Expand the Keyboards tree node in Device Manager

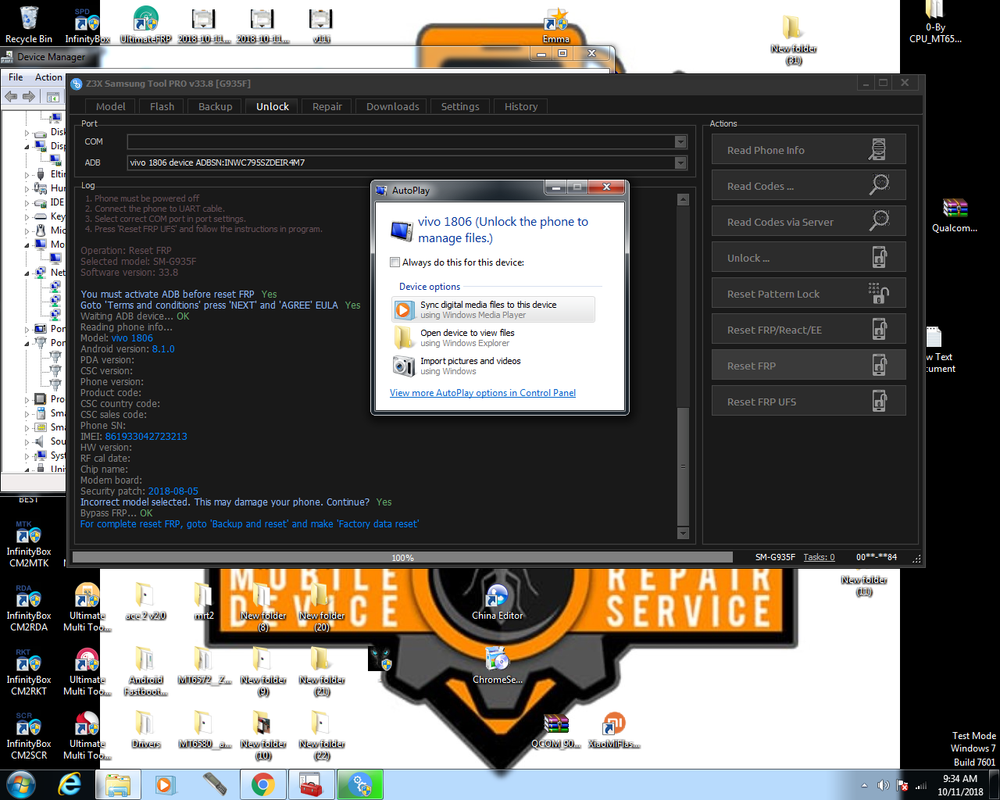pos(27,217)
